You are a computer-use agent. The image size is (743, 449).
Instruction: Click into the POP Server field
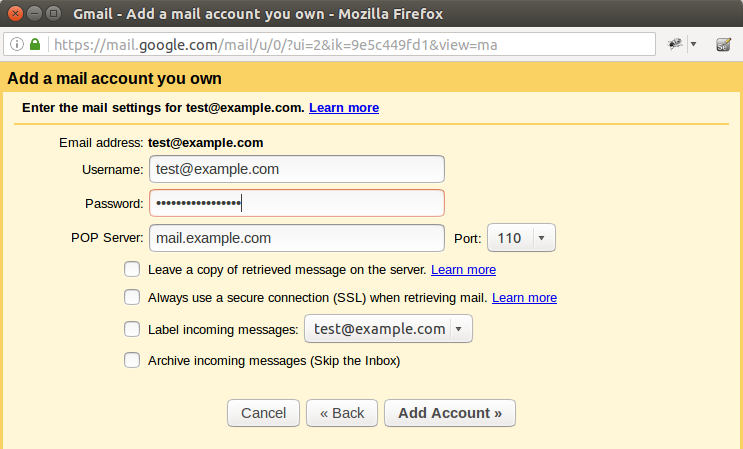297,238
